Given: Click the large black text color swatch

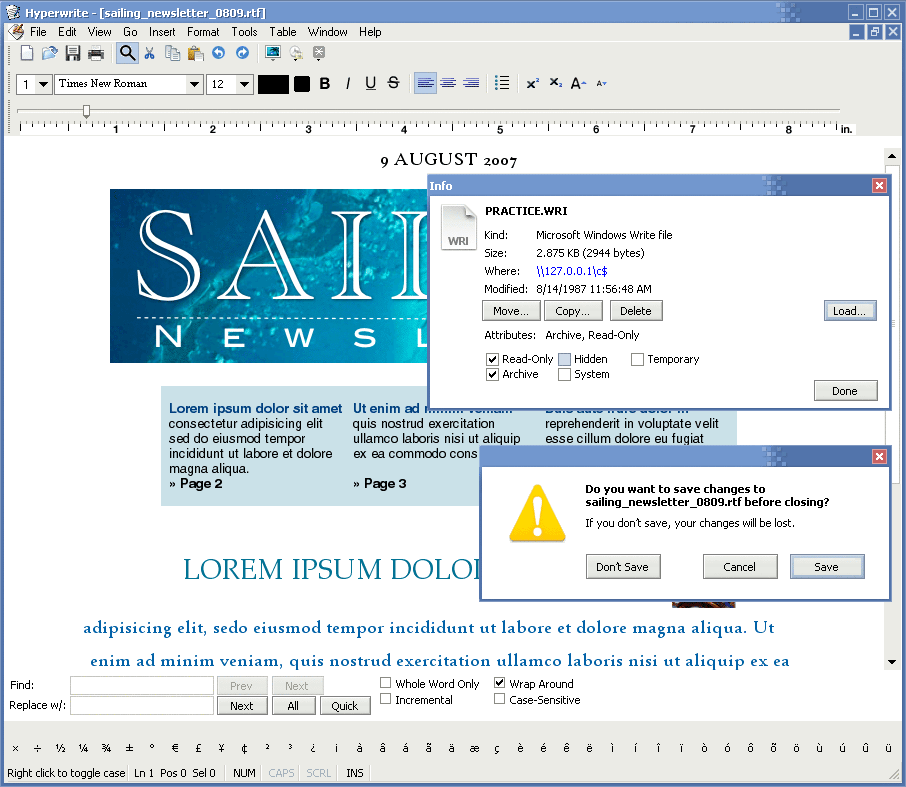Looking at the screenshot, I should (x=273, y=84).
